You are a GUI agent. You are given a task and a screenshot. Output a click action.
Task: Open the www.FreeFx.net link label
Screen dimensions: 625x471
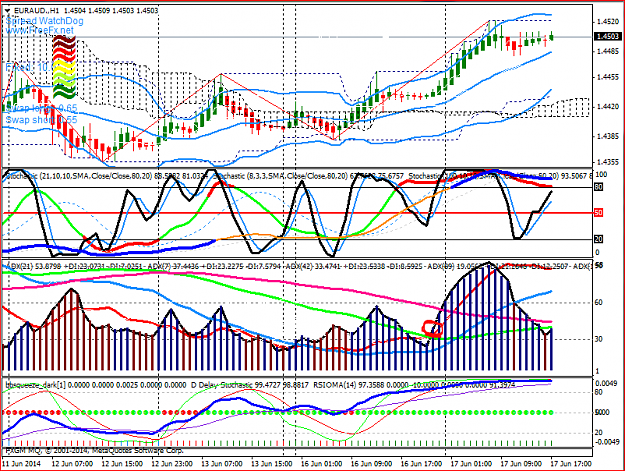pos(40,30)
